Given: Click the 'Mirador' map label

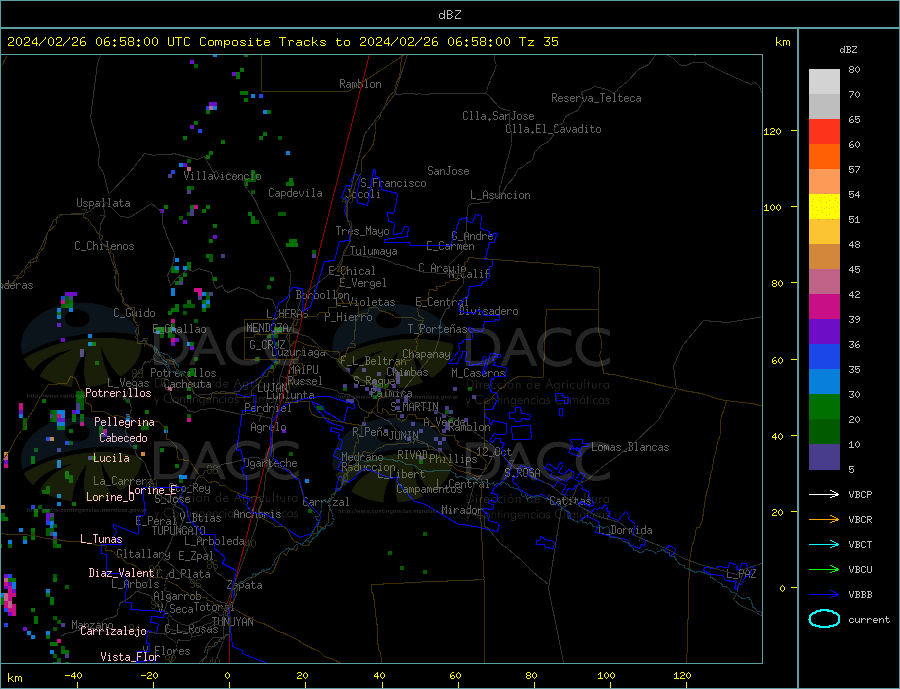Looking at the screenshot, I should click(462, 510).
